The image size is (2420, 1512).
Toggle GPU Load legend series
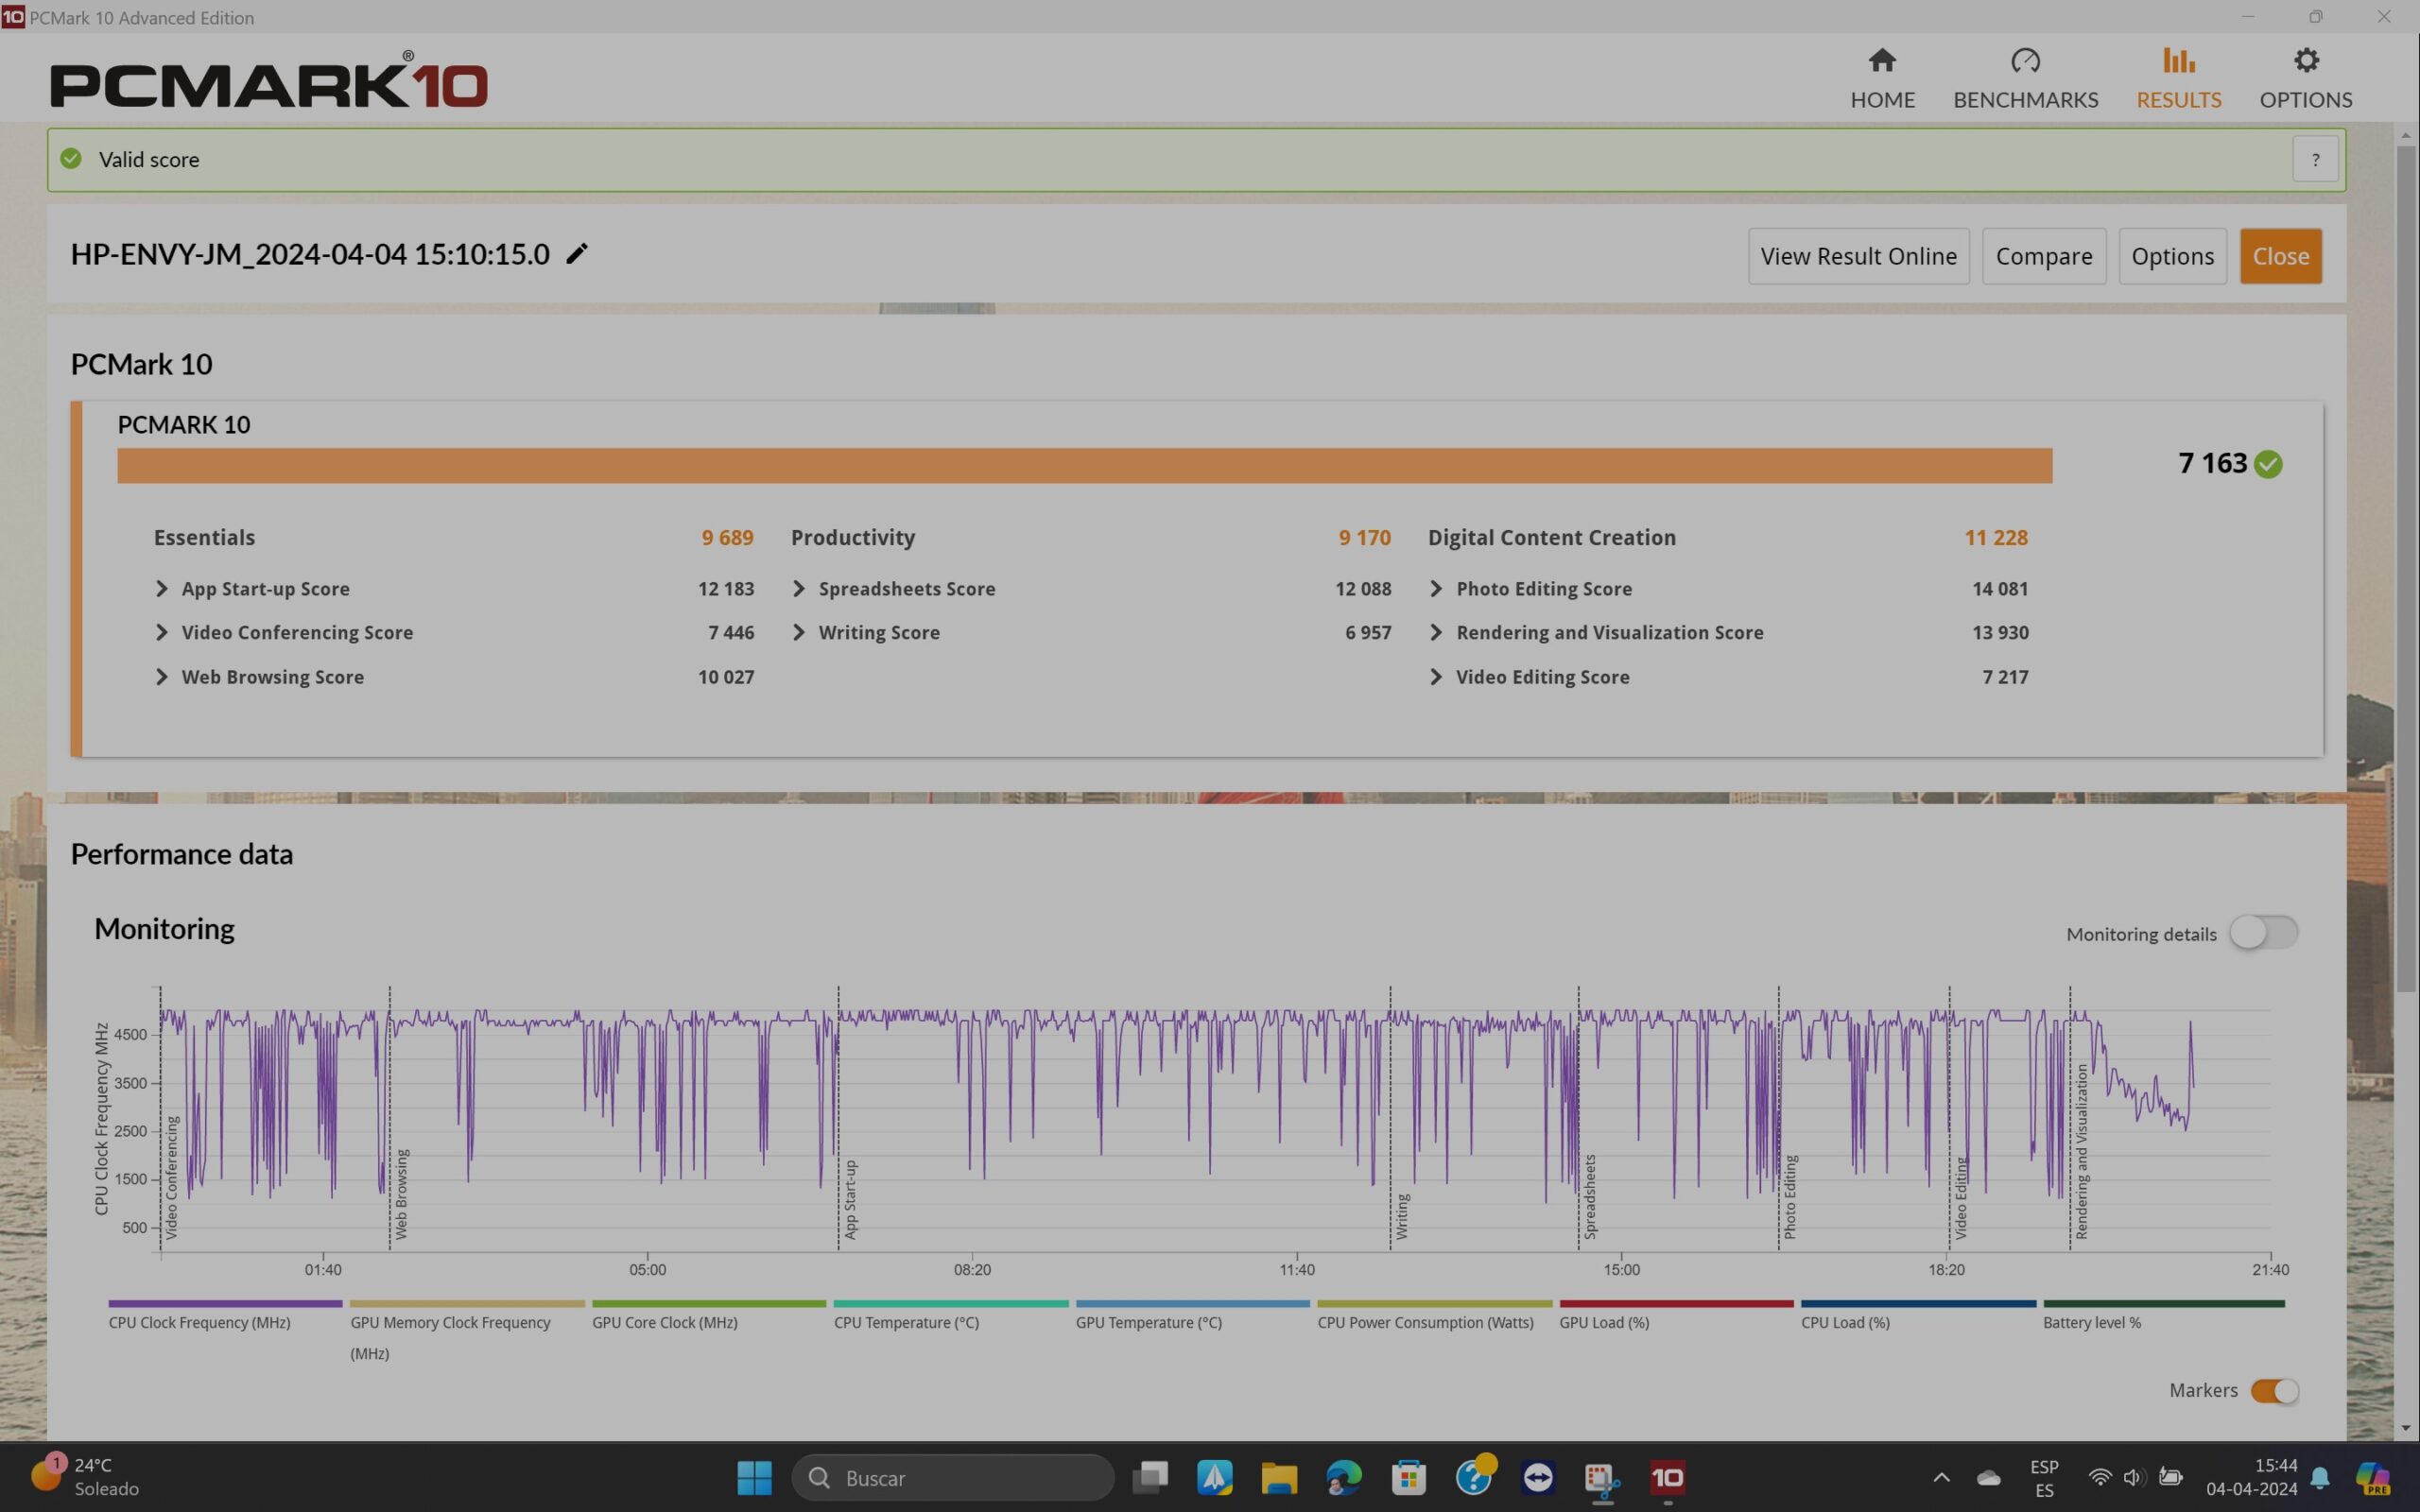[x=1676, y=1316]
